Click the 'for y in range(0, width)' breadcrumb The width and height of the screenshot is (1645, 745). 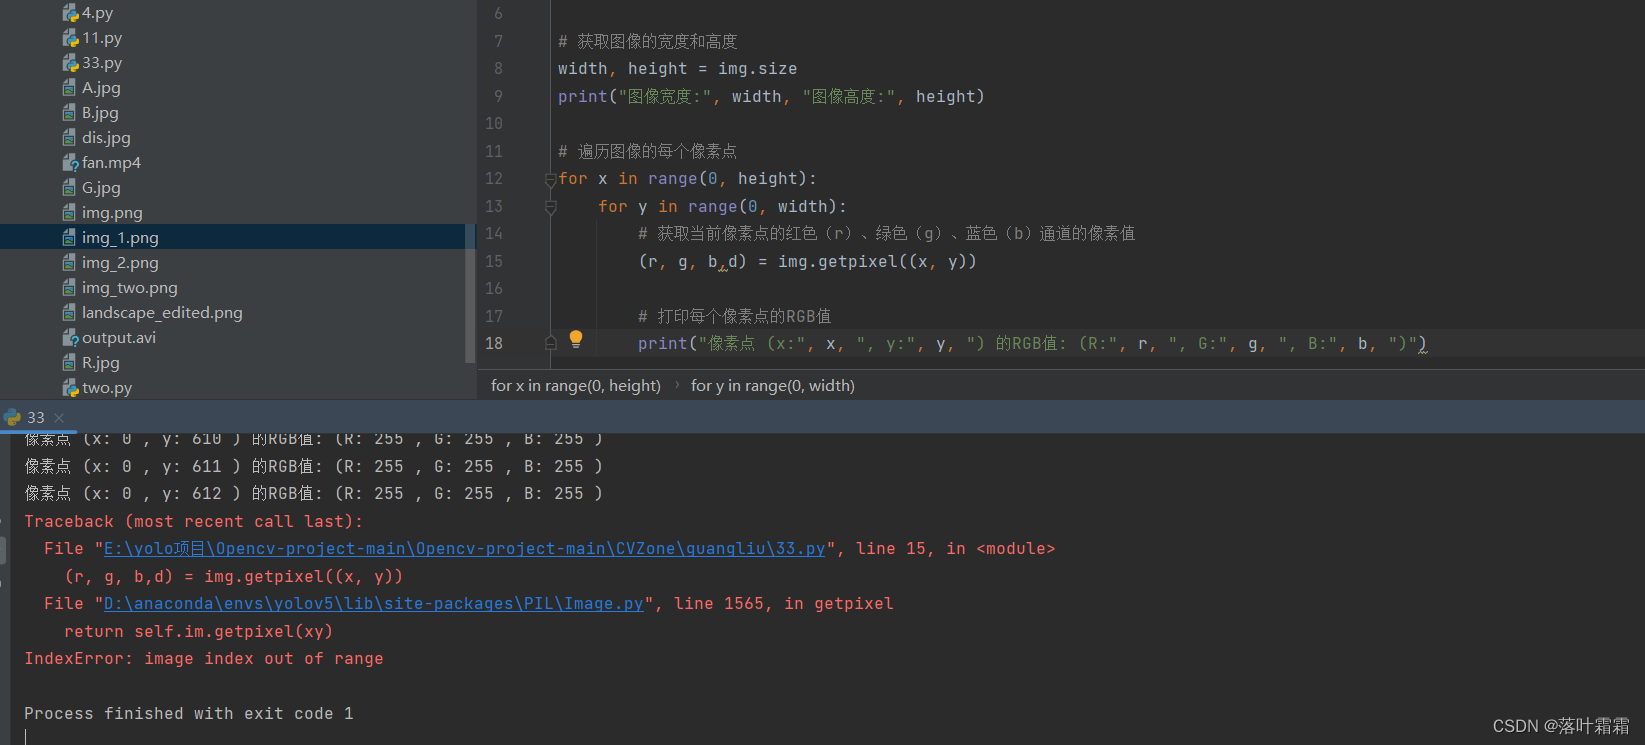[x=773, y=386]
